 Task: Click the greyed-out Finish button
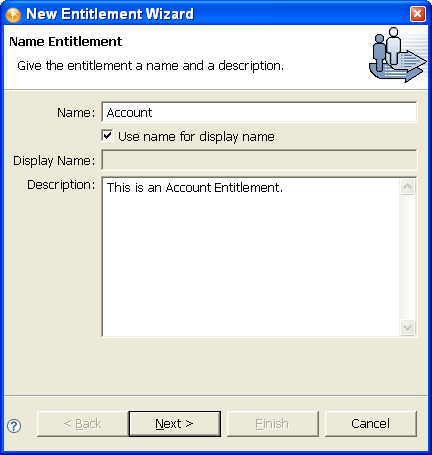[273, 424]
